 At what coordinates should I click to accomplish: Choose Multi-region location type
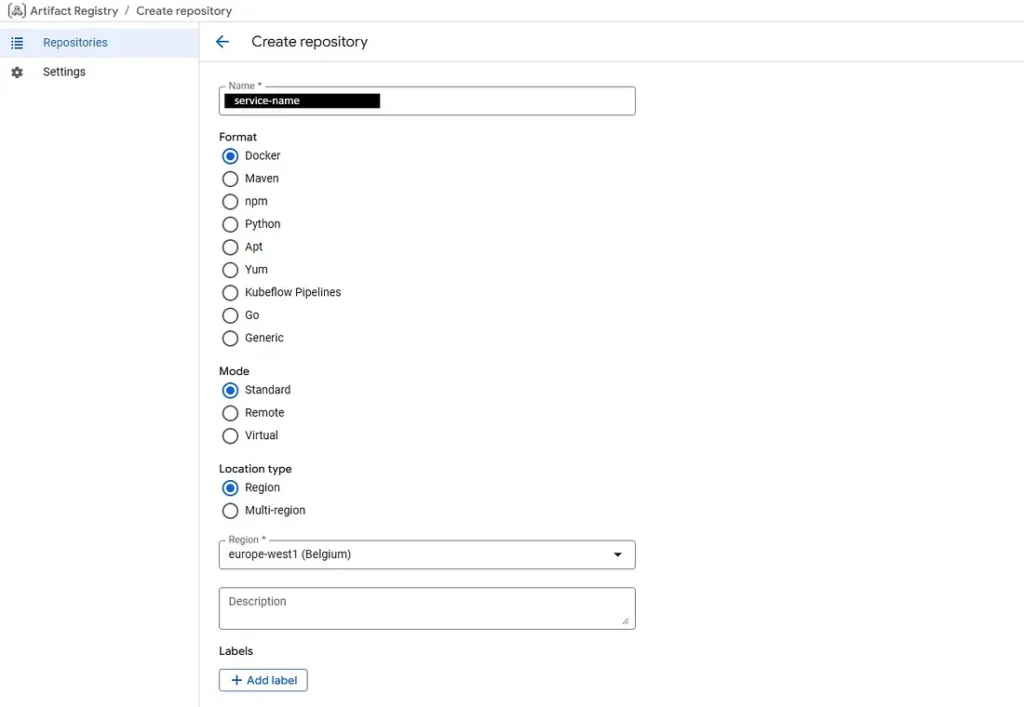pyautogui.click(x=230, y=511)
